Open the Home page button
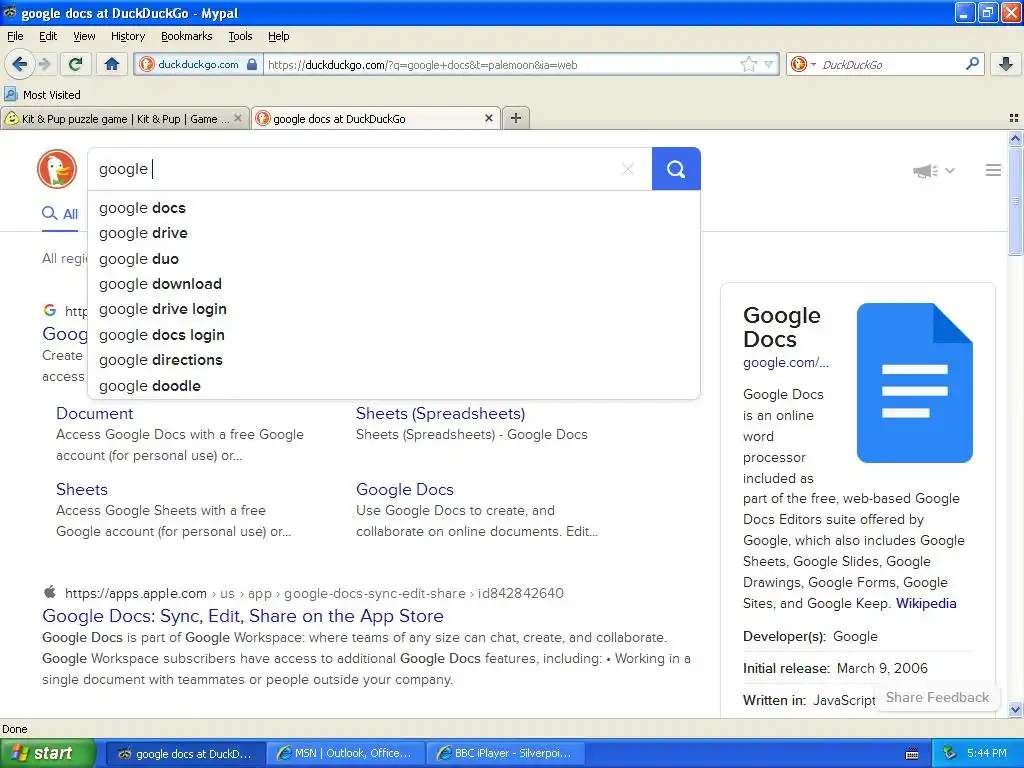Viewport: 1024px width, 768px height. click(112, 64)
